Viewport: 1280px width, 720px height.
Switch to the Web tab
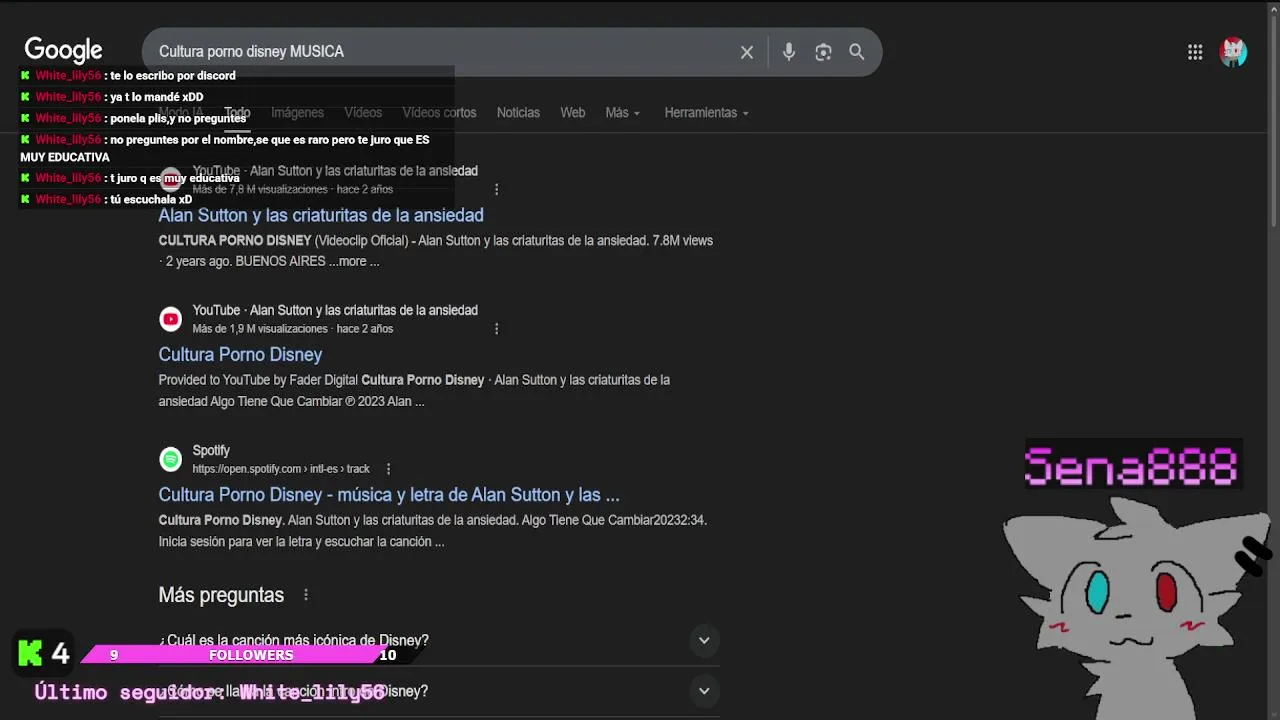point(573,113)
